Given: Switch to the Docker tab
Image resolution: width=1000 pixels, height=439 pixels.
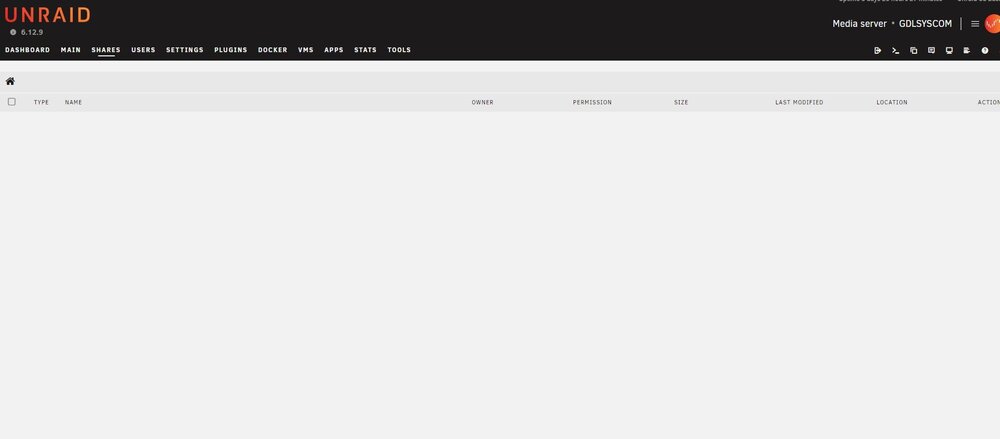Looking at the screenshot, I should click(273, 50).
